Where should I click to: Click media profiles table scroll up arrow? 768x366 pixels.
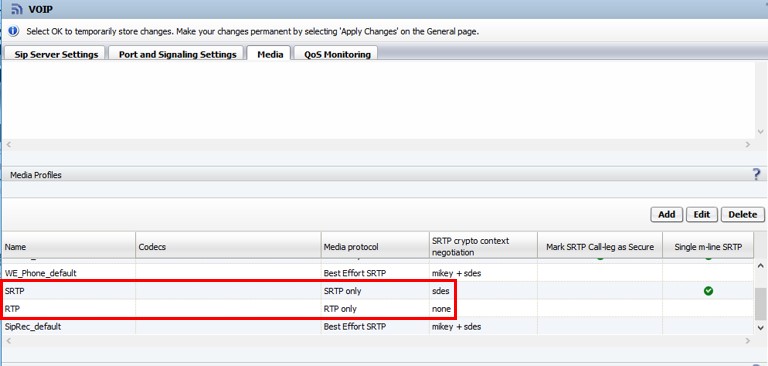tap(760, 266)
